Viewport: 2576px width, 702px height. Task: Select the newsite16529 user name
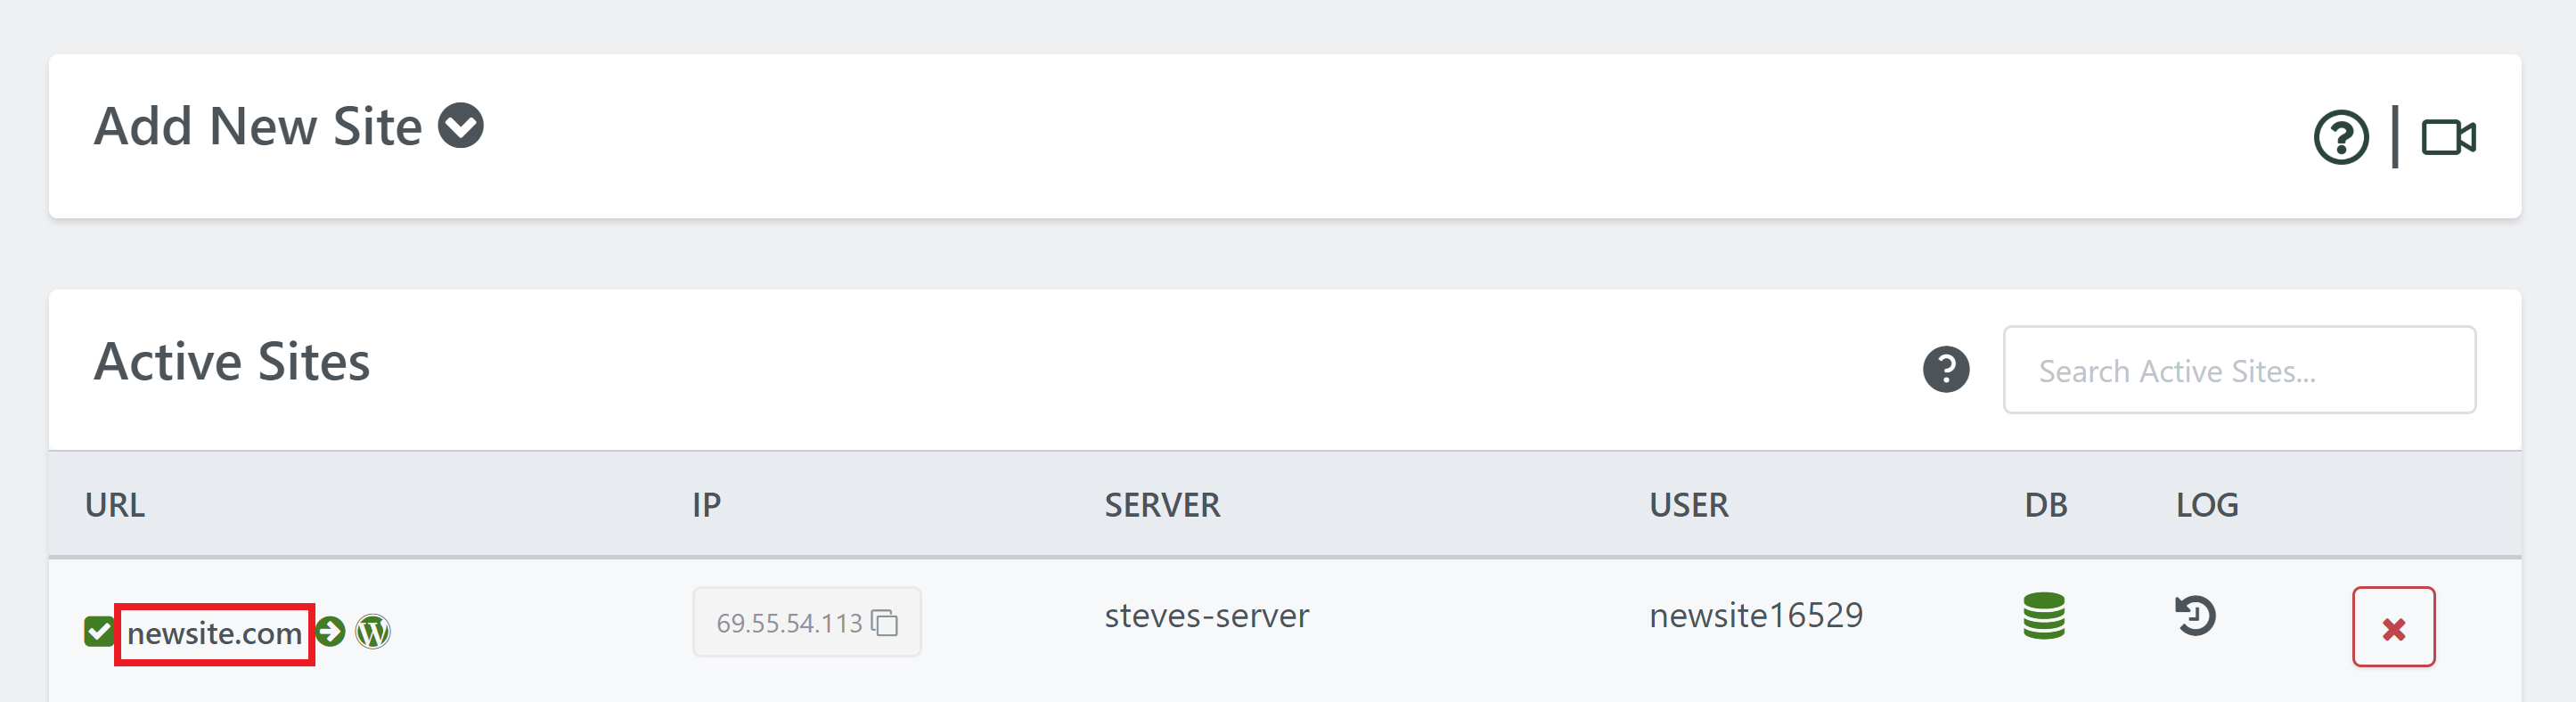1756,616
